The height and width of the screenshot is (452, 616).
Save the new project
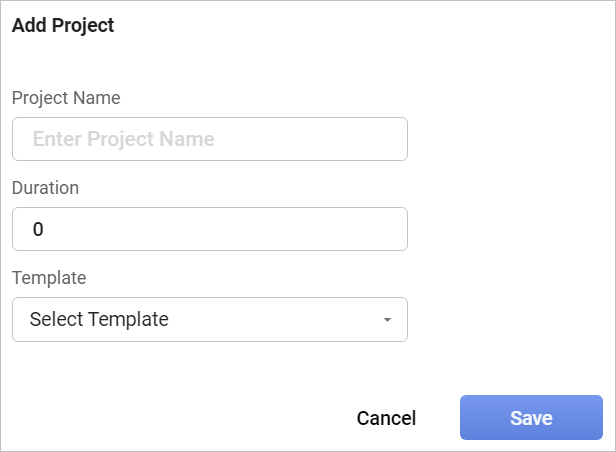[531, 418]
